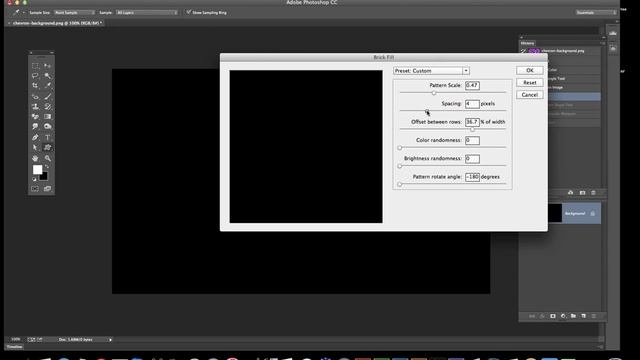The image size is (640, 360).
Task: Create new snapshot in History panel
Action: coord(582,193)
